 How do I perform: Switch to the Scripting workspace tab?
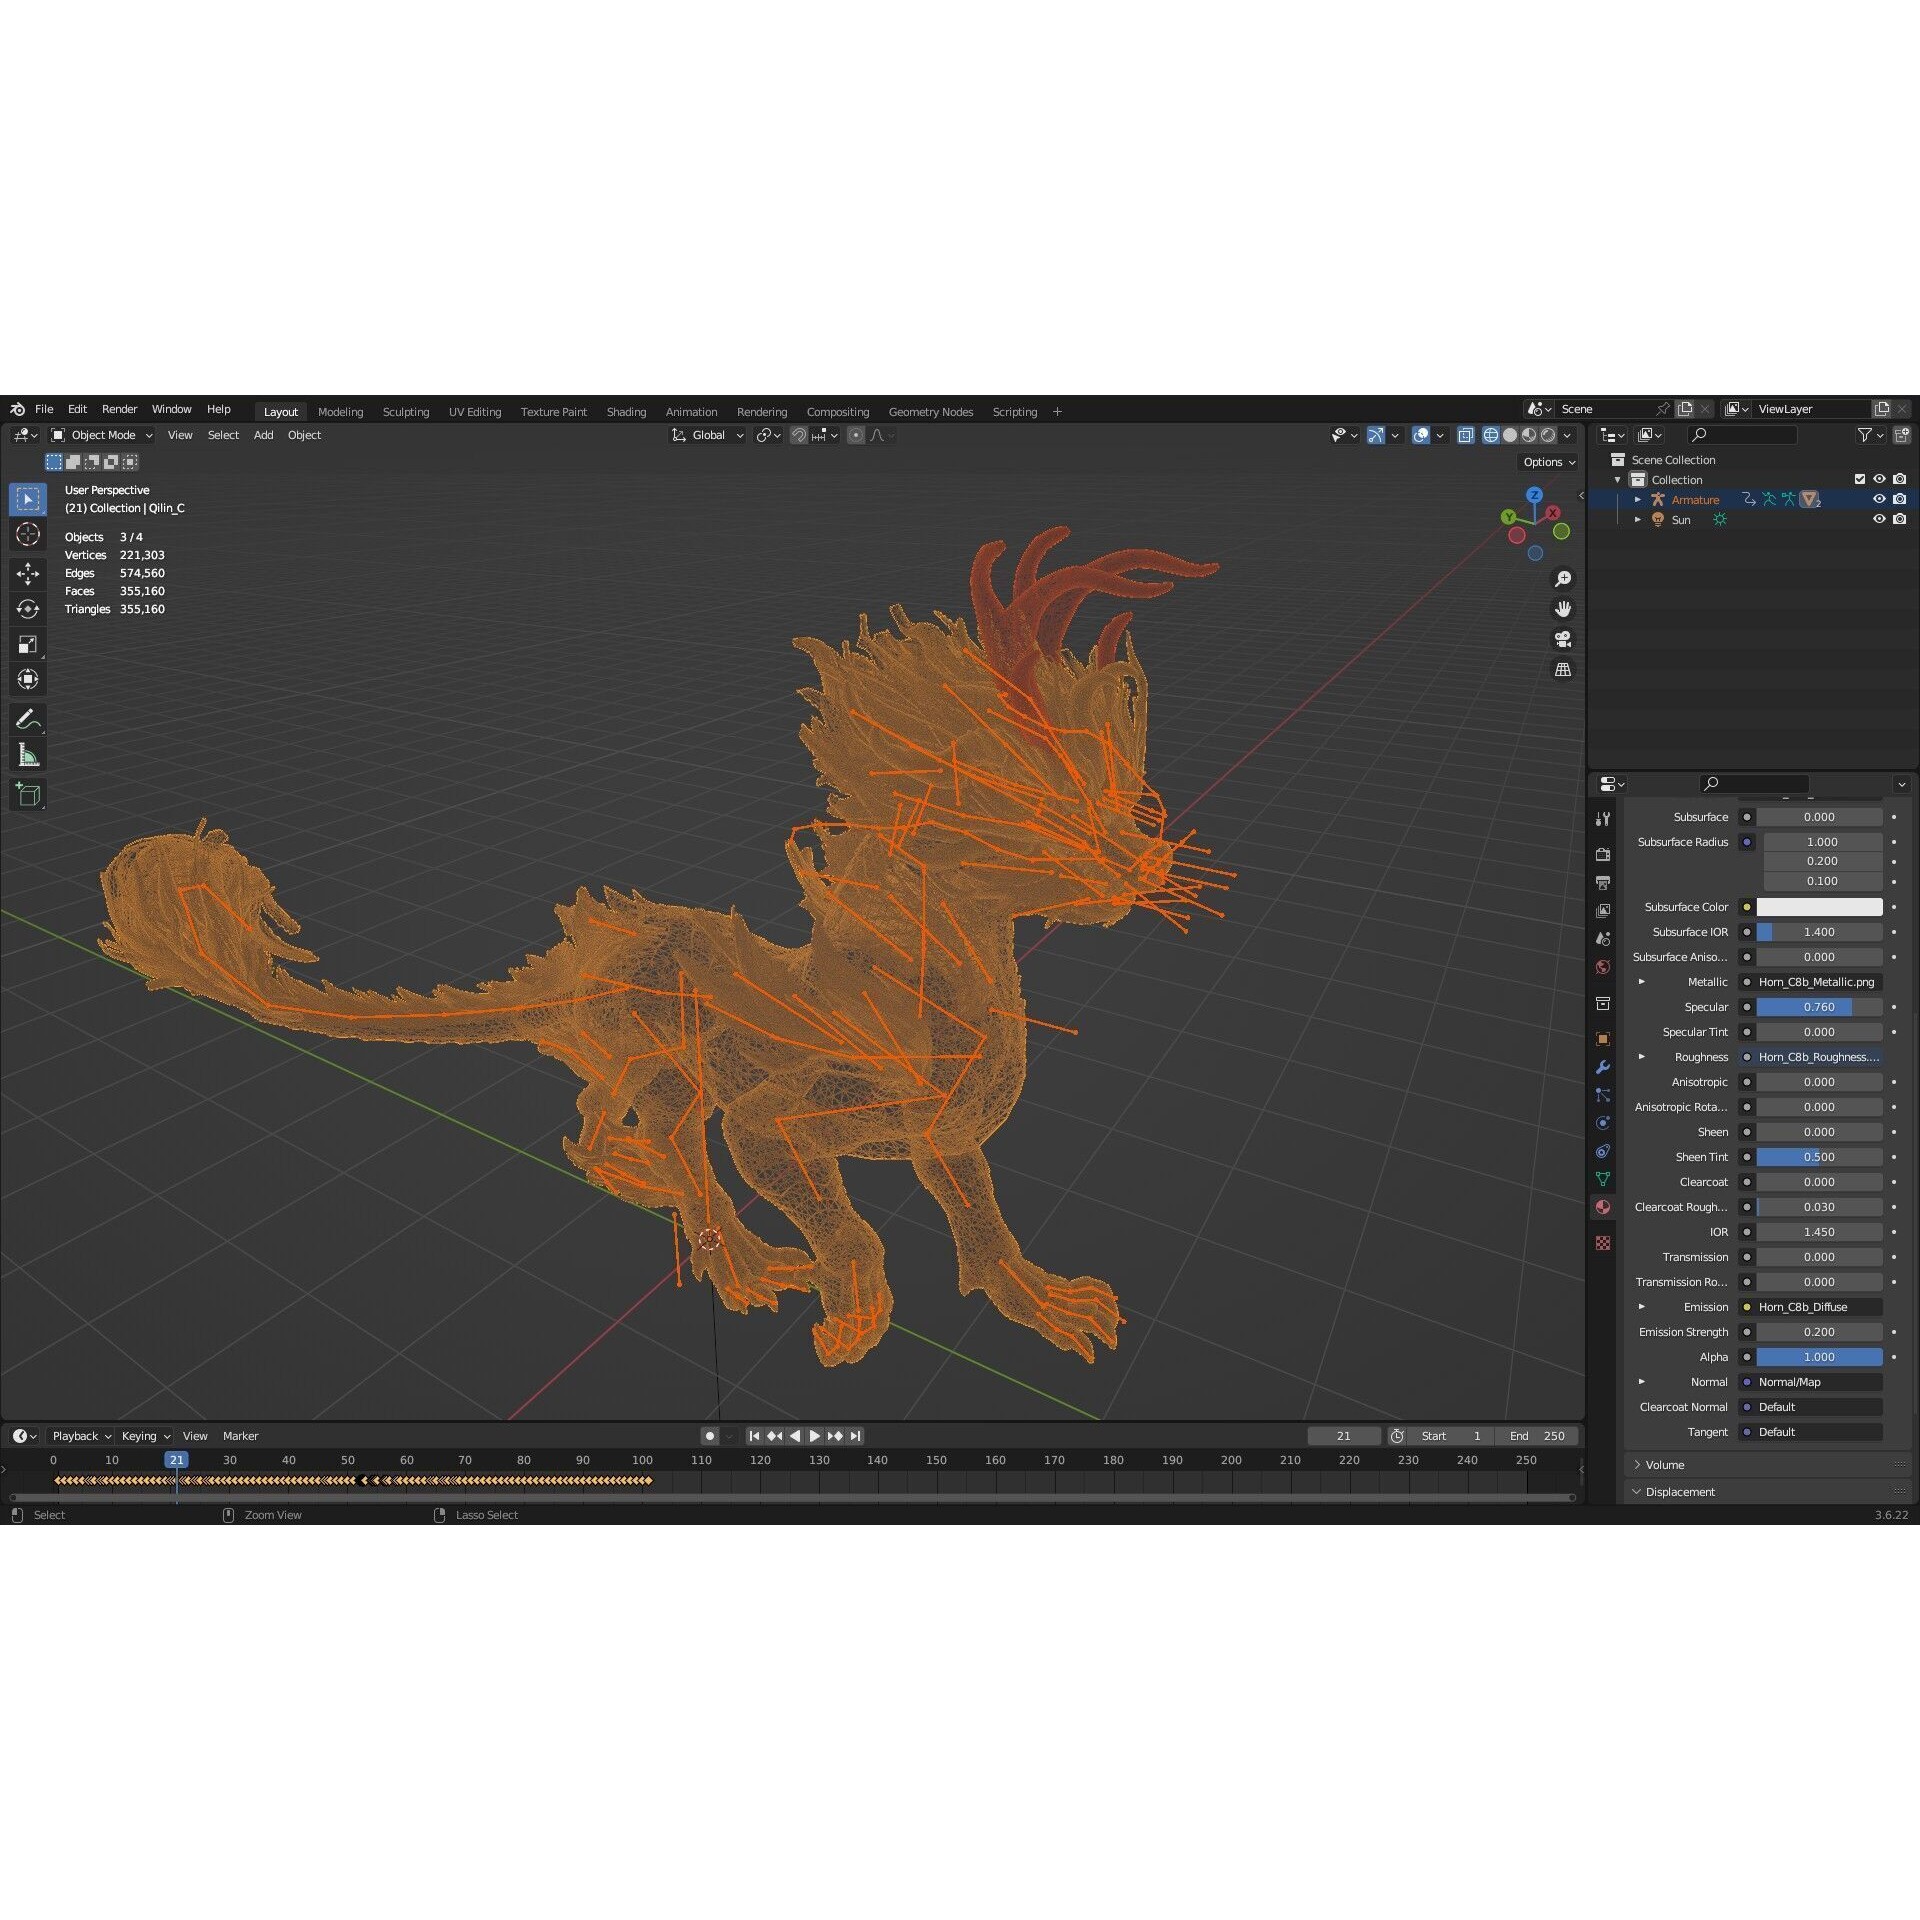(1014, 411)
